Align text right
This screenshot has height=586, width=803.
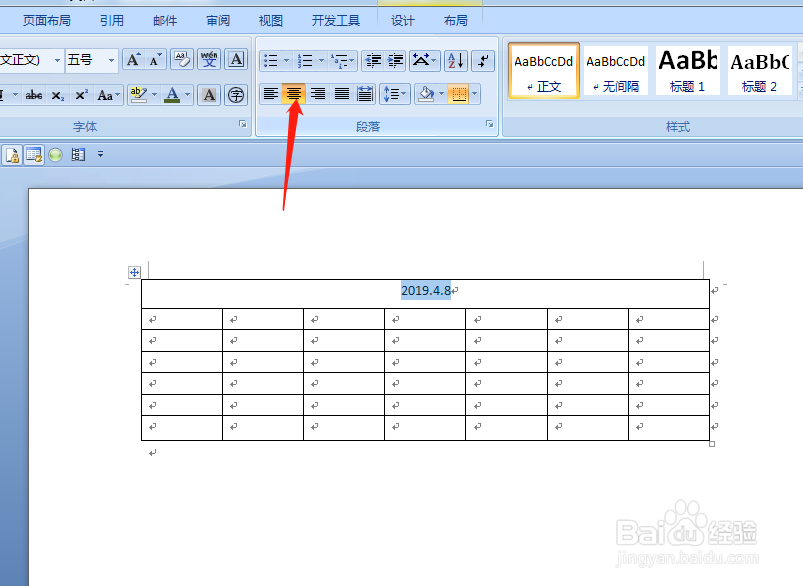tap(318, 94)
